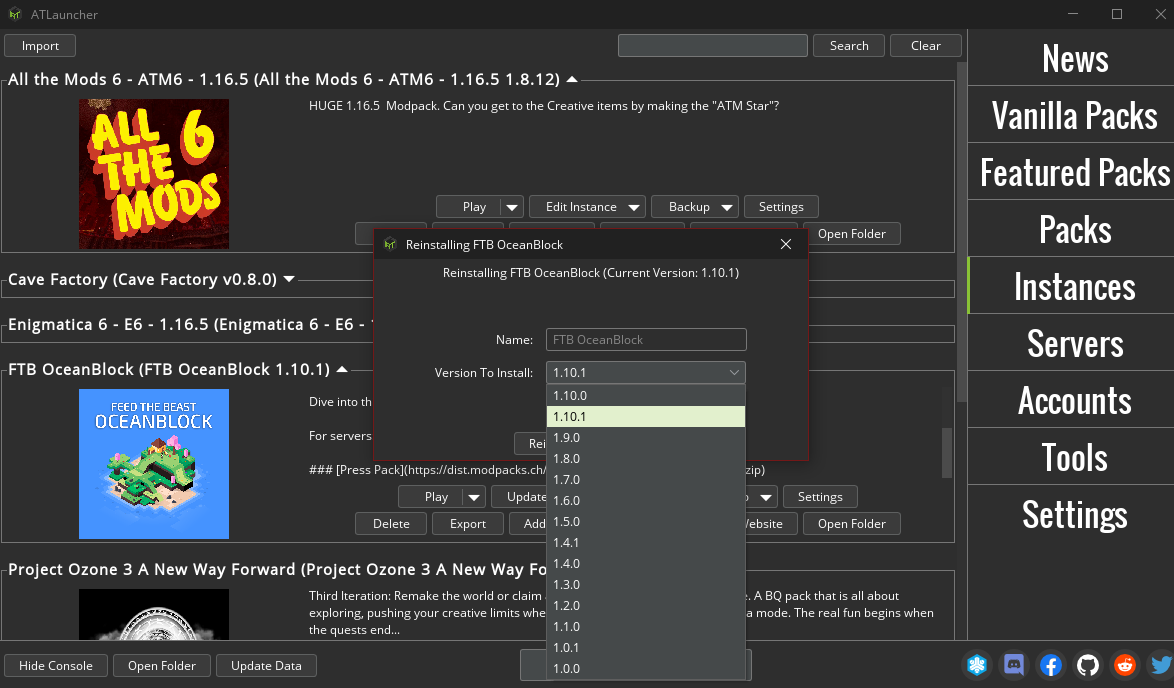Viewport: 1174px width, 688px height.
Task: Export the FTB OceanBlock instance
Action: click(x=468, y=523)
